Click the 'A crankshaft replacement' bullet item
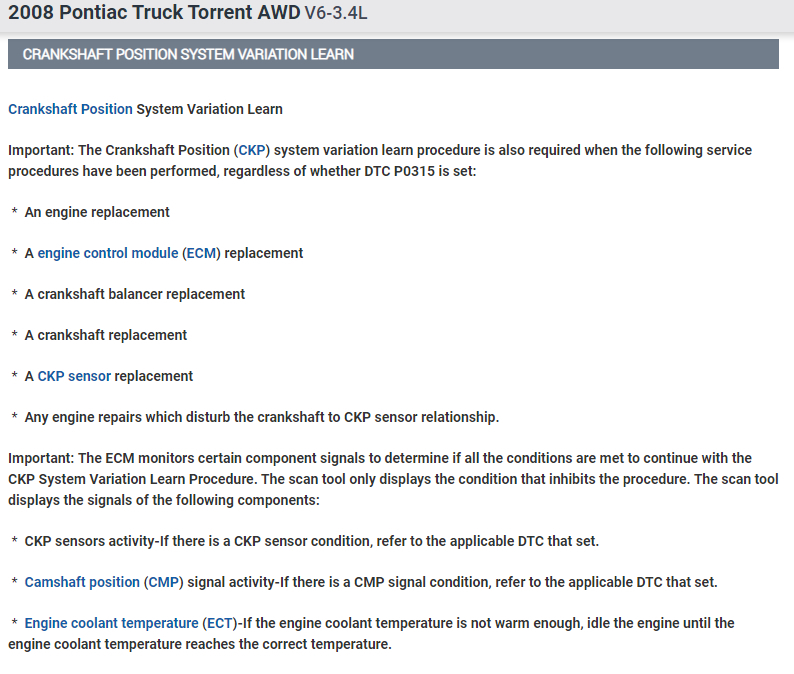Viewport: 794px width, 674px height. point(105,335)
